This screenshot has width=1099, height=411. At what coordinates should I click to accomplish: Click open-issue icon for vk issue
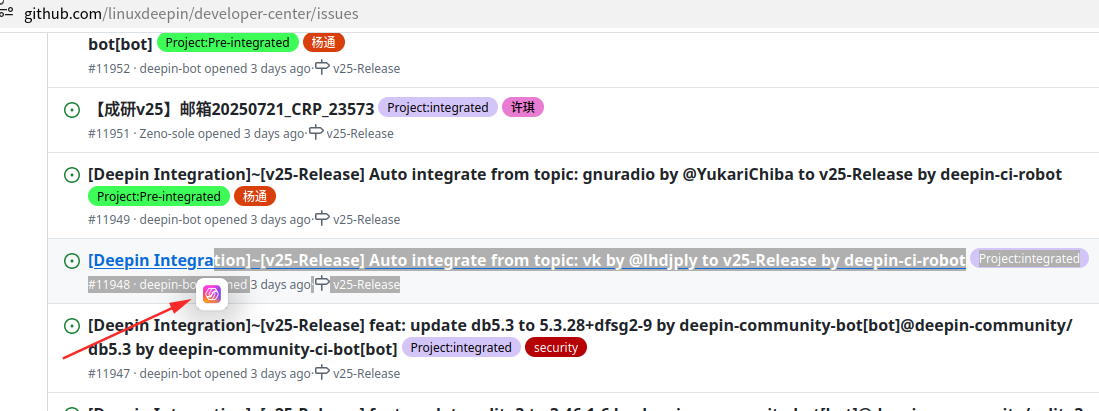(x=71, y=261)
